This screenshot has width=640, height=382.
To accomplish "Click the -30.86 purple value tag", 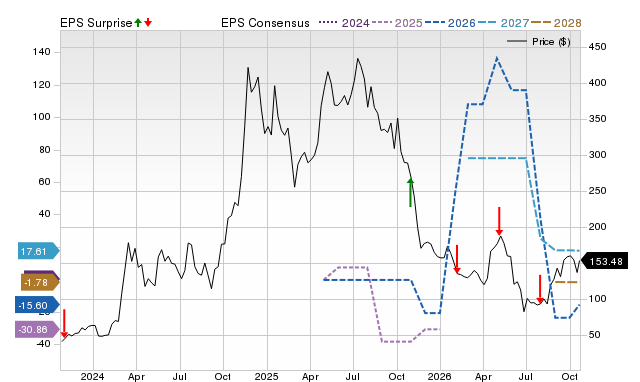I will pyautogui.click(x=37, y=329).
